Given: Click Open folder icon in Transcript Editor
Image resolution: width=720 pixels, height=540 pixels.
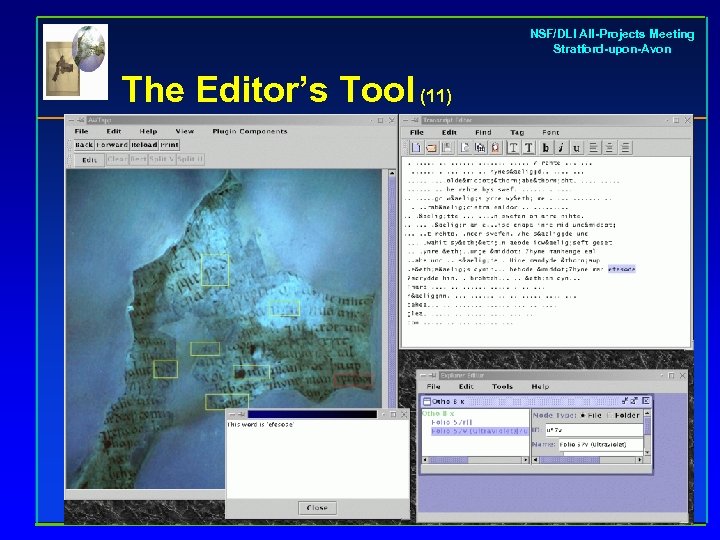Looking at the screenshot, I should click(432, 147).
